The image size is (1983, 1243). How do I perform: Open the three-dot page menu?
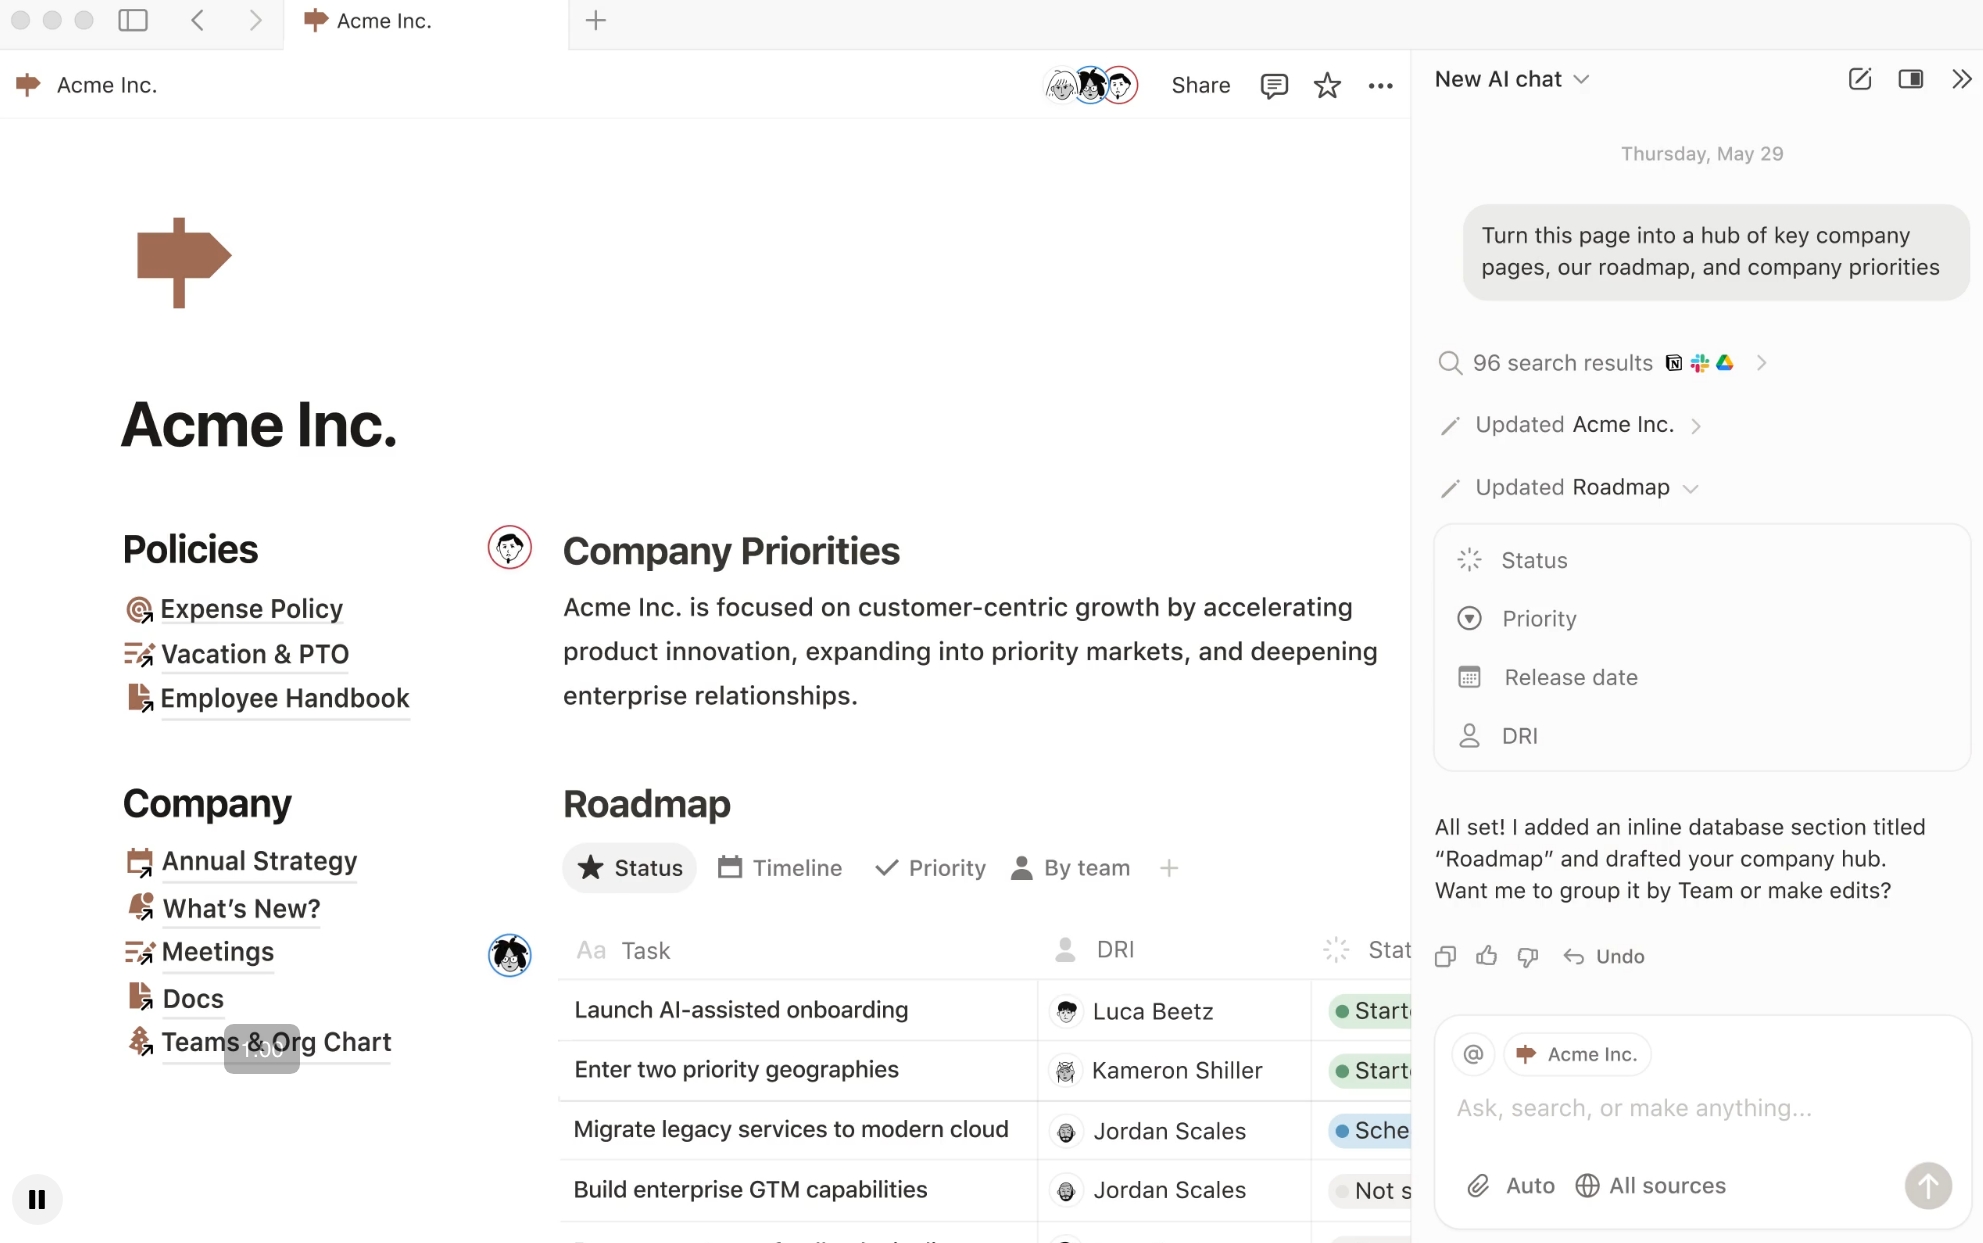[1381, 86]
